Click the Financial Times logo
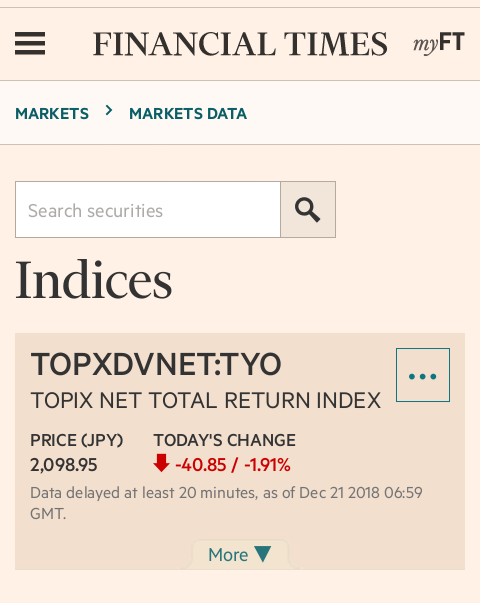This screenshot has width=480, height=603. coord(240,44)
